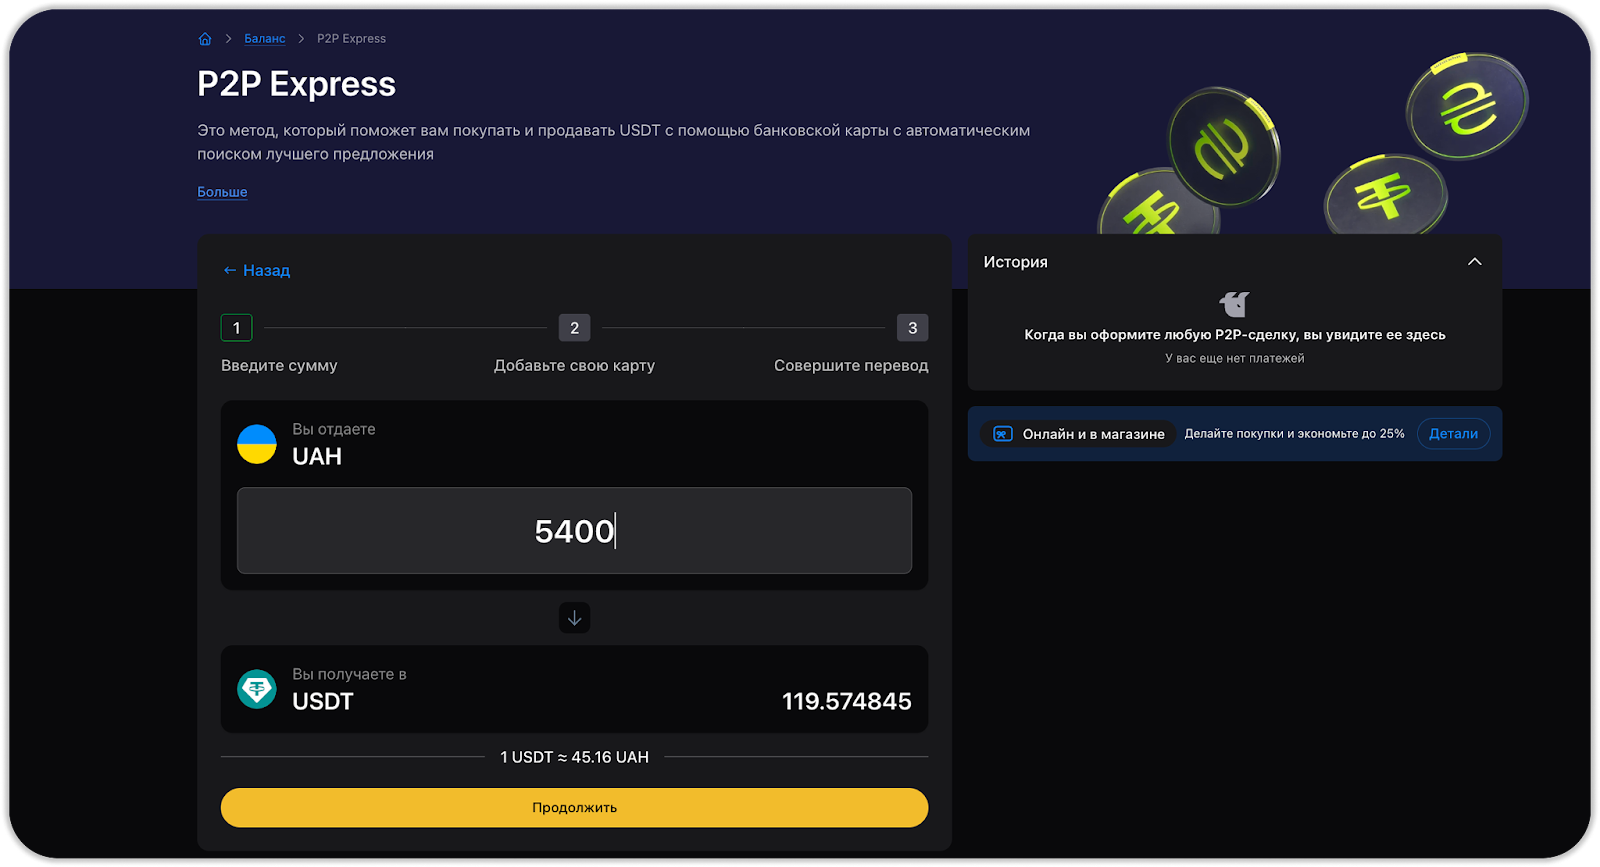Image resolution: width=1600 pixels, height=867 pixels.
Task: Click the coupon icon beside Онлайн и в магазине
Action: click(x=1003, y=434)
